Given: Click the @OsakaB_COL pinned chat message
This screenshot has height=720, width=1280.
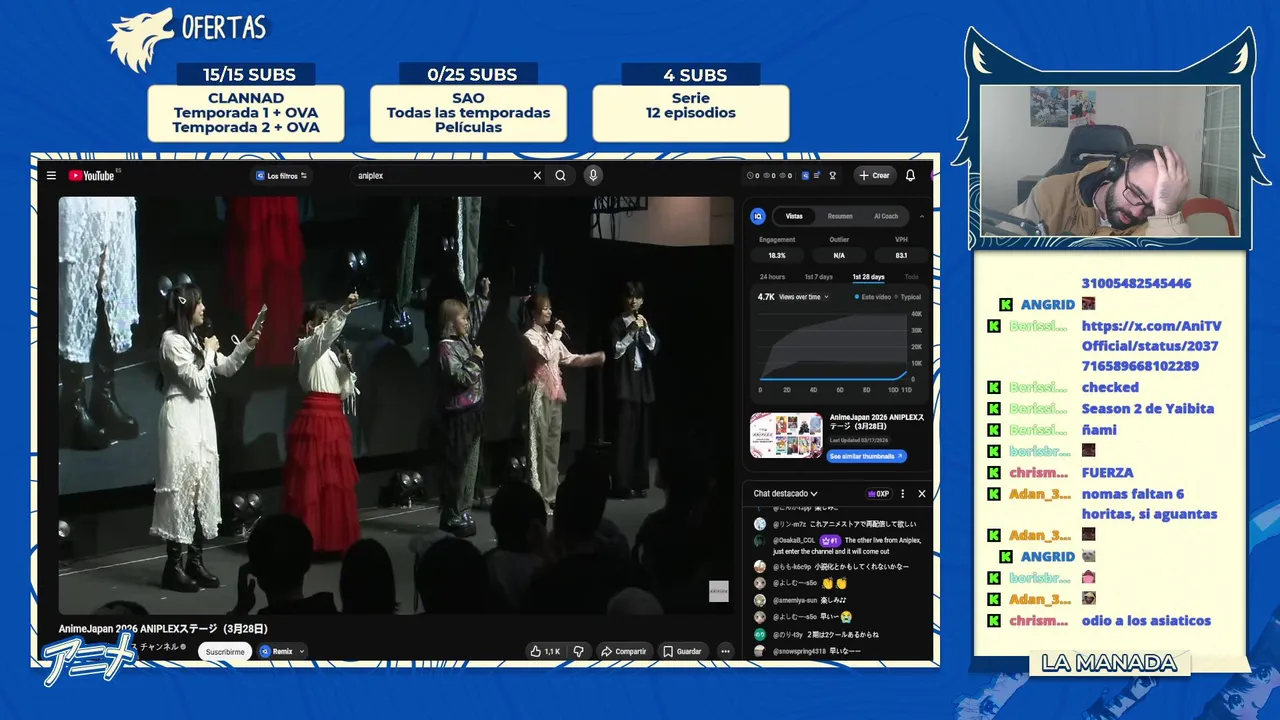Looking at the screenshot, I should (838, 545).
